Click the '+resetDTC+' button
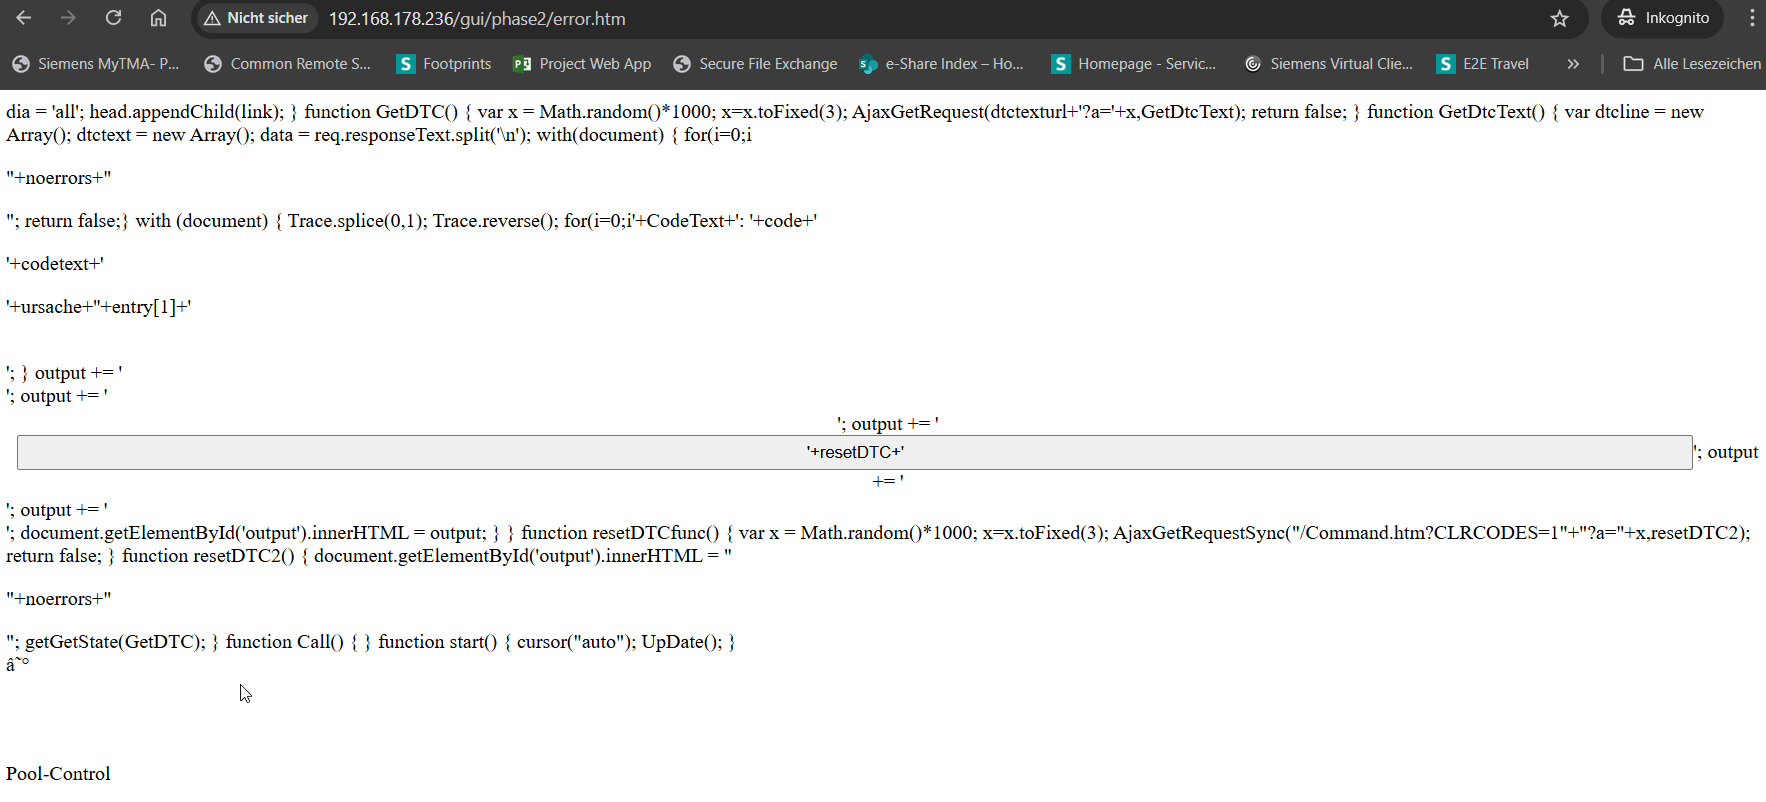 855,452
